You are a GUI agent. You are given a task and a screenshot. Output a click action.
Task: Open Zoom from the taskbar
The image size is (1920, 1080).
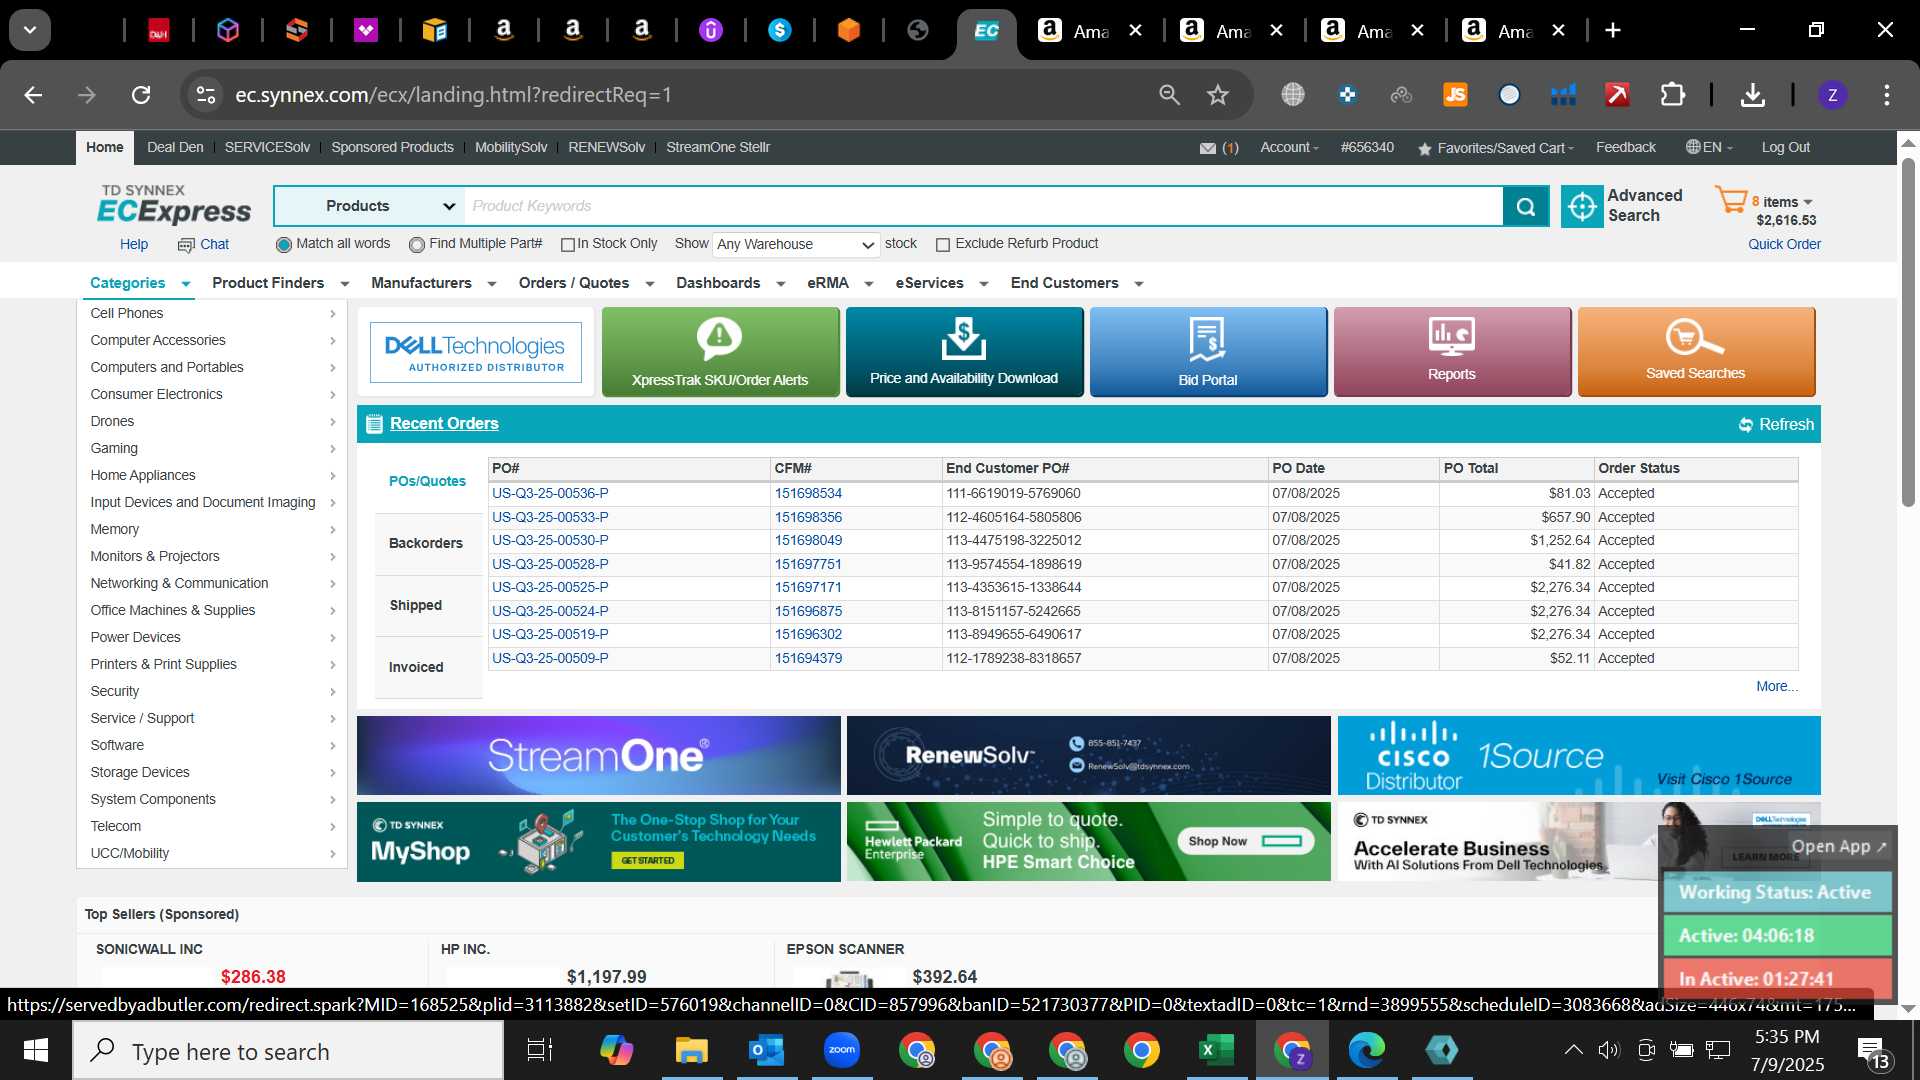pyautogui.click(x=842, y=1050)
